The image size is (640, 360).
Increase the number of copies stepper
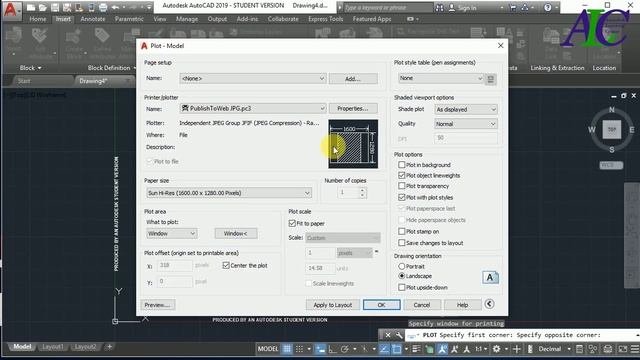pyautogui.click(x=362, y=190)
